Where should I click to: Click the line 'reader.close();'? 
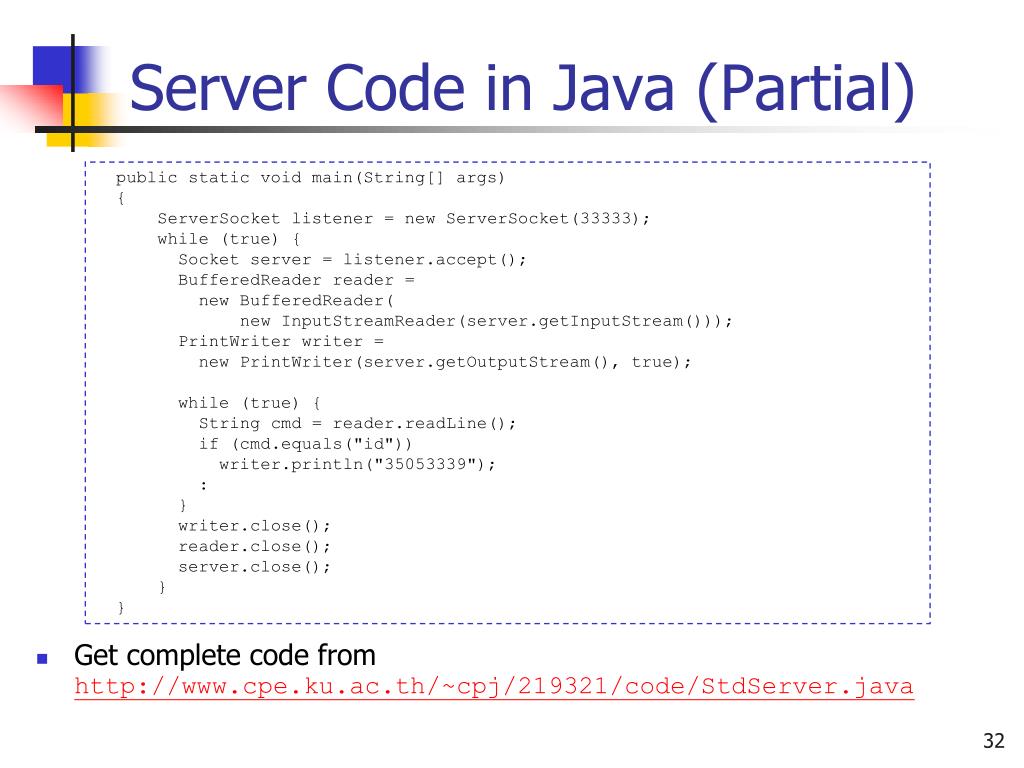254,547
